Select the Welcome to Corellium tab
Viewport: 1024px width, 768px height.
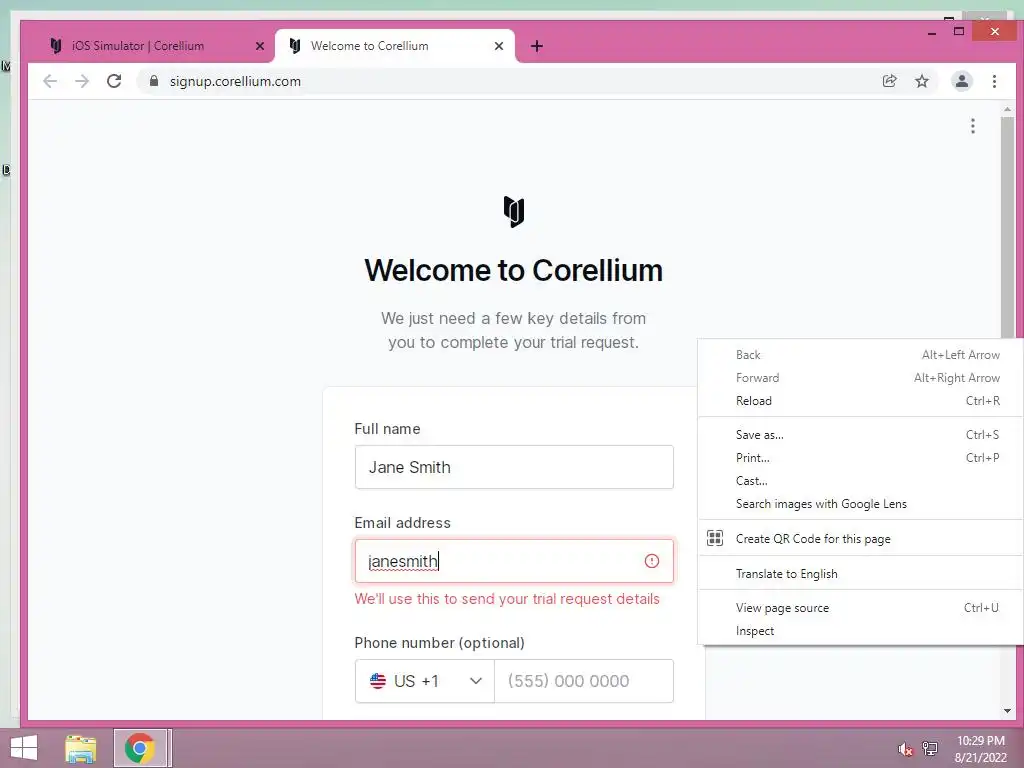coord(394,46)
